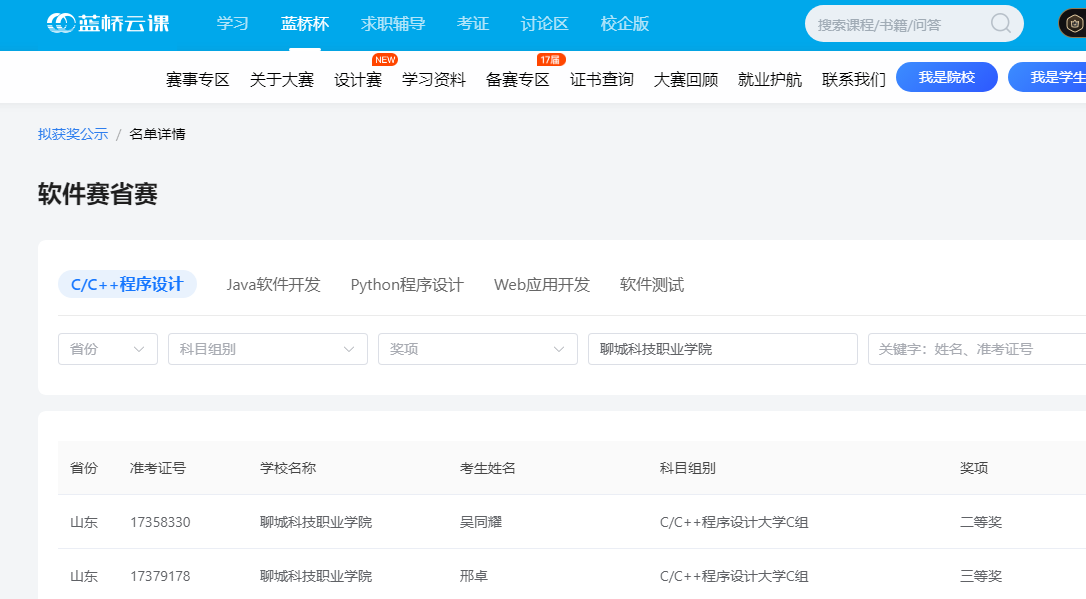This screenshot has width=1086, height=599.
Task: Open the Web应用开发 tab
Action: pyautogui.click(x=542, y=285)
